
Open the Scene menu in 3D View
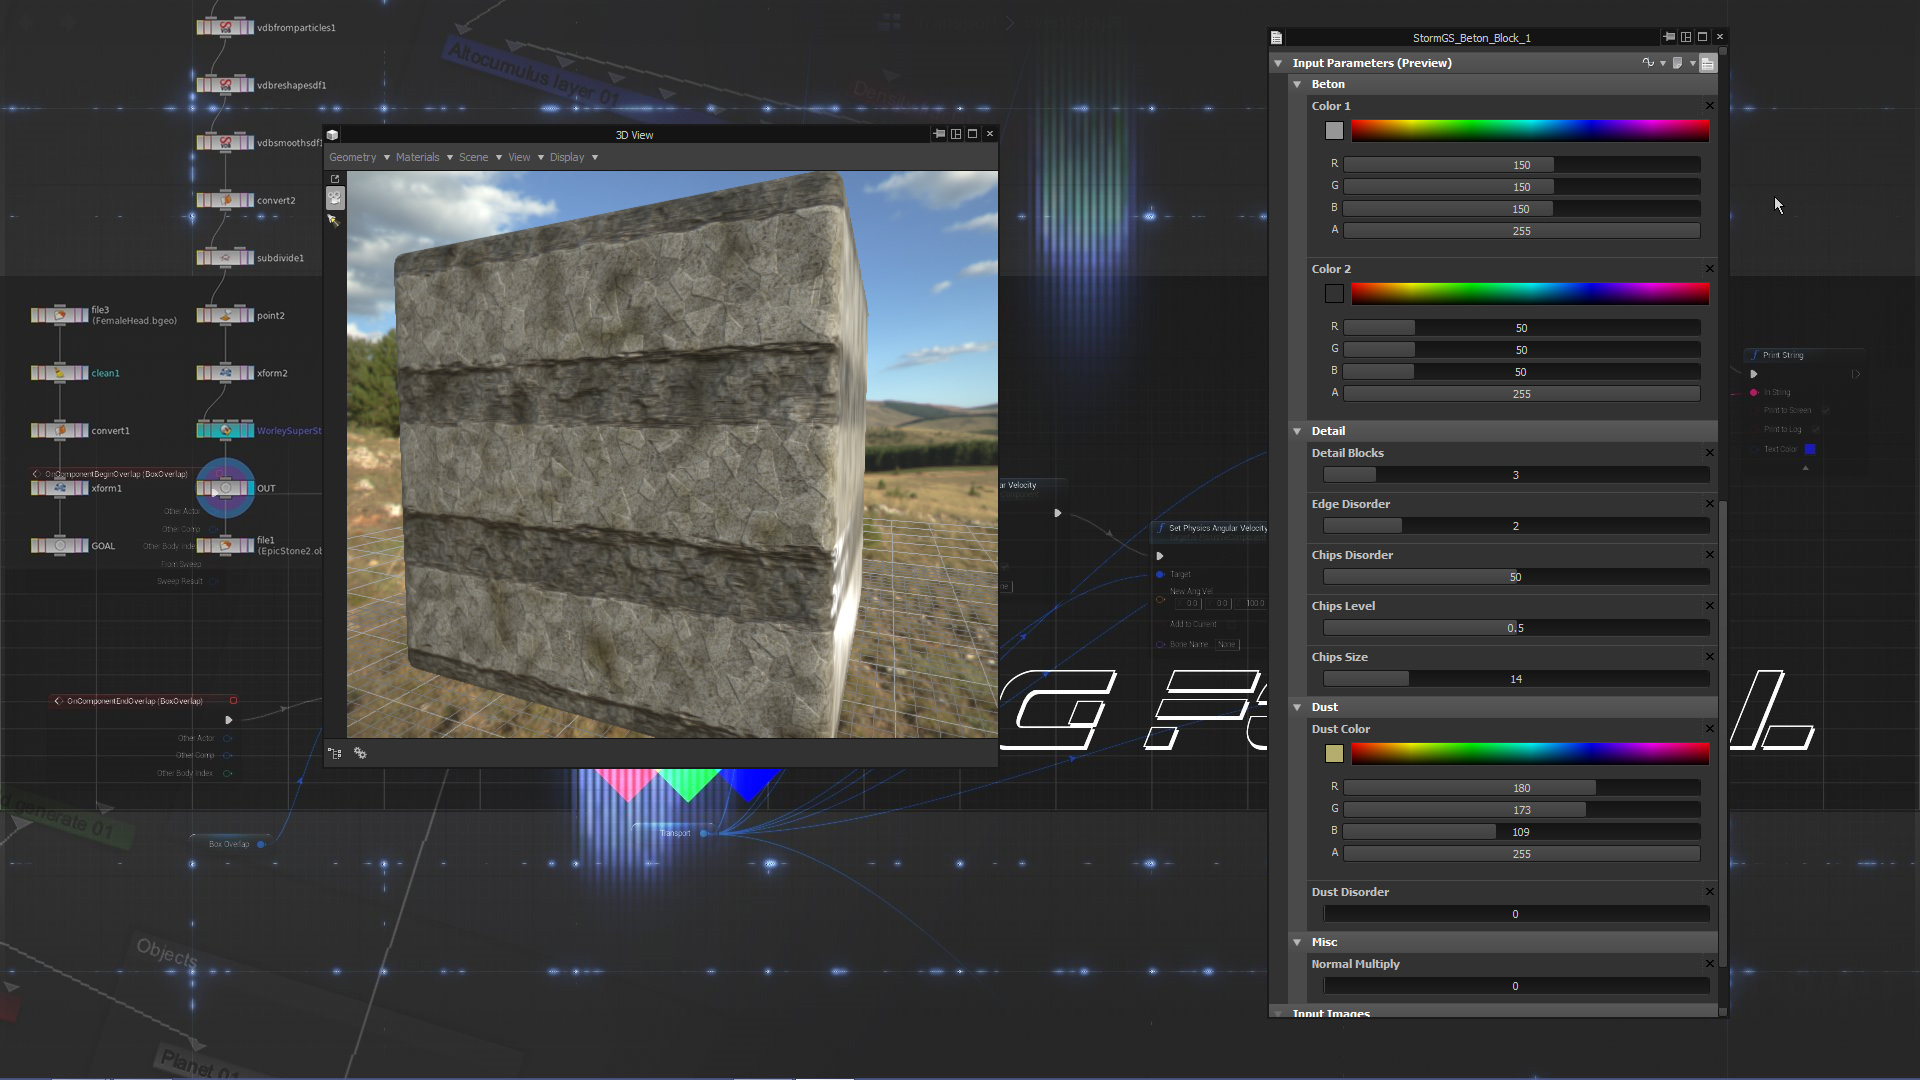click(x=473, y=157)
